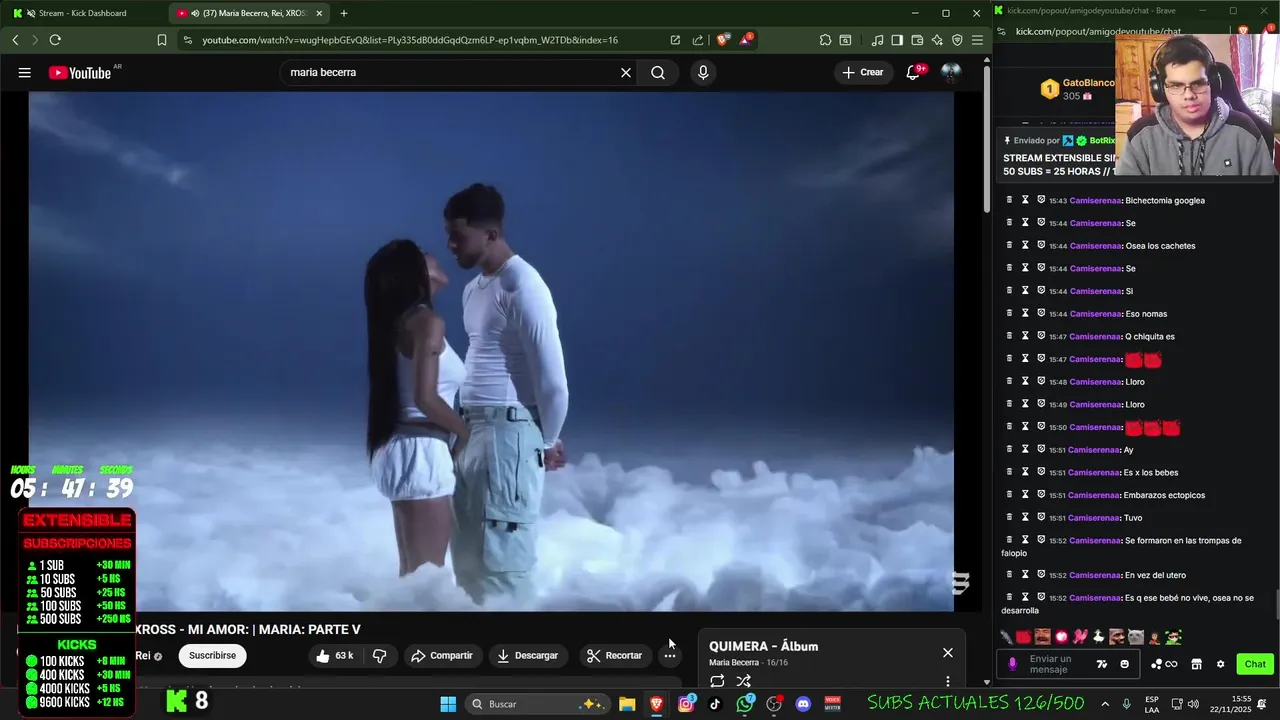The image size is (1280, 720).
Task: Like the video with 63 k thumbs up
Action: pyautogui.click(x=334, y=655)
